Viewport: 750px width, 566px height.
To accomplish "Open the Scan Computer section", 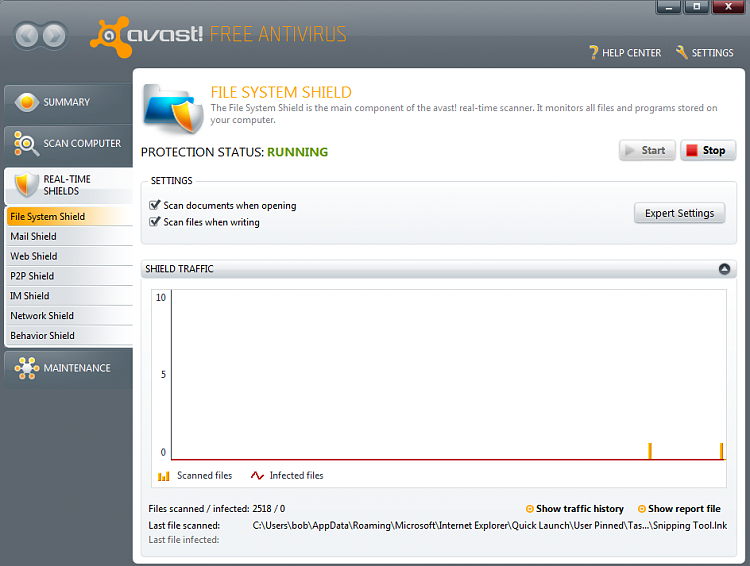I will 68,144.
